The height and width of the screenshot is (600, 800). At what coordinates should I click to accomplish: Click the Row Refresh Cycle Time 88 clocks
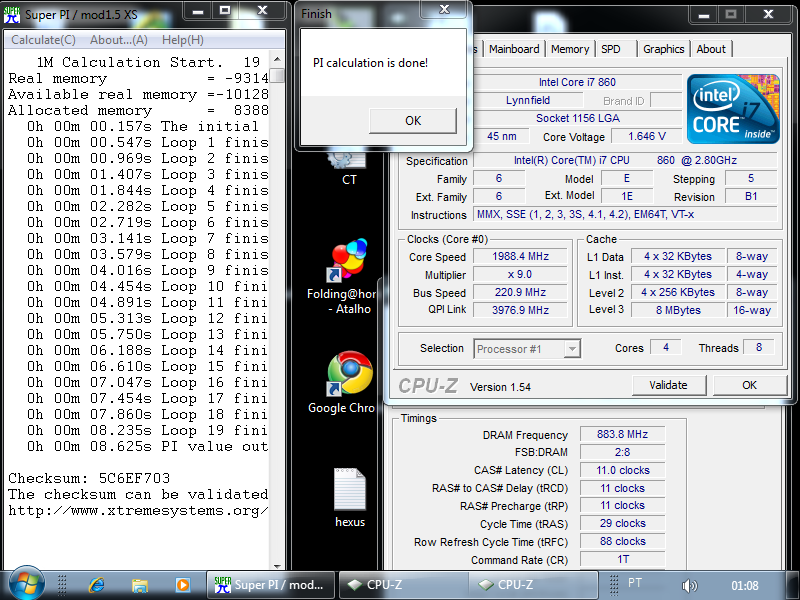[x=622, y=541]
